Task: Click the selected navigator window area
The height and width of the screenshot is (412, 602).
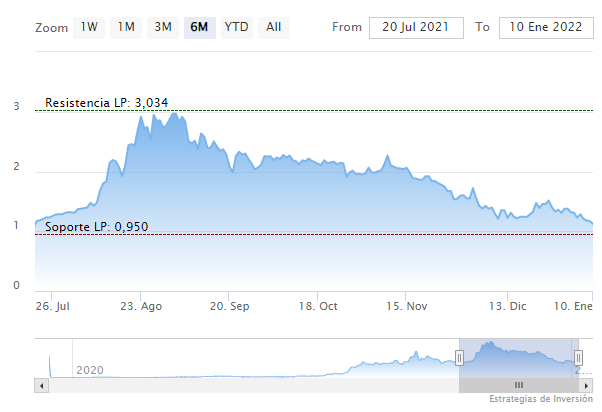Action: [519, 358]
